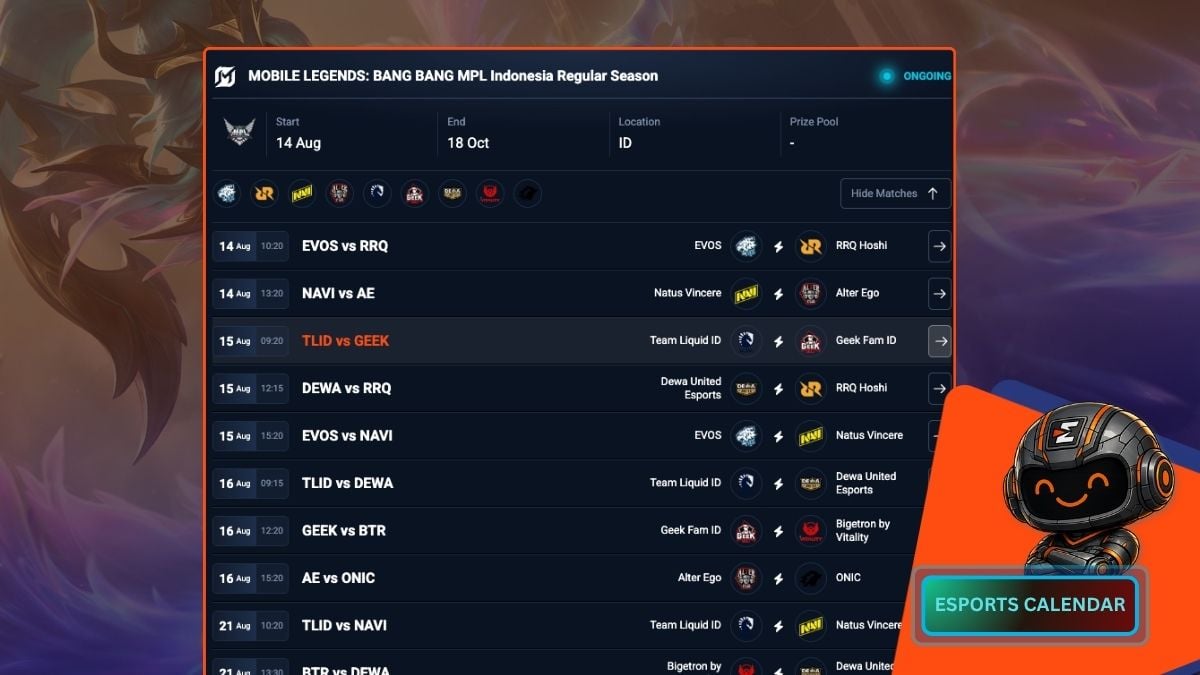The image size is (1200, 675).
Task: Open the AE vs ONIC match title
Action: click(338, 578)
